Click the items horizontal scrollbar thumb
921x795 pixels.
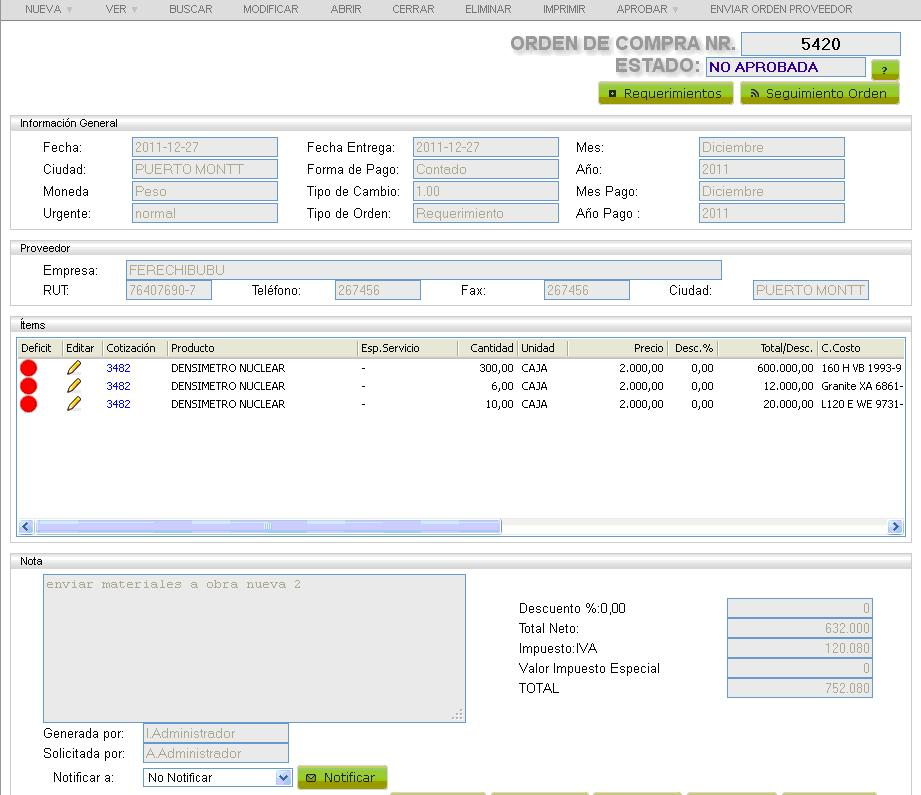coord(268,526)
